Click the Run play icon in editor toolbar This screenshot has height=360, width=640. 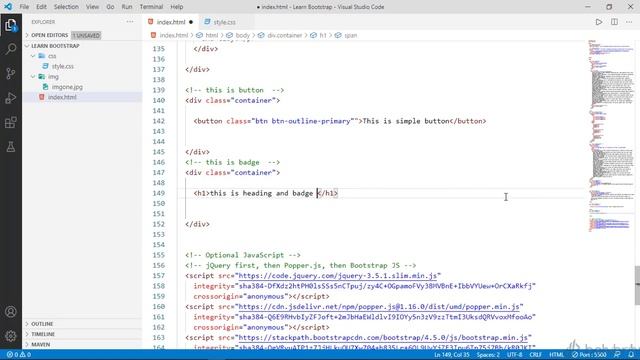click(599, 22)
